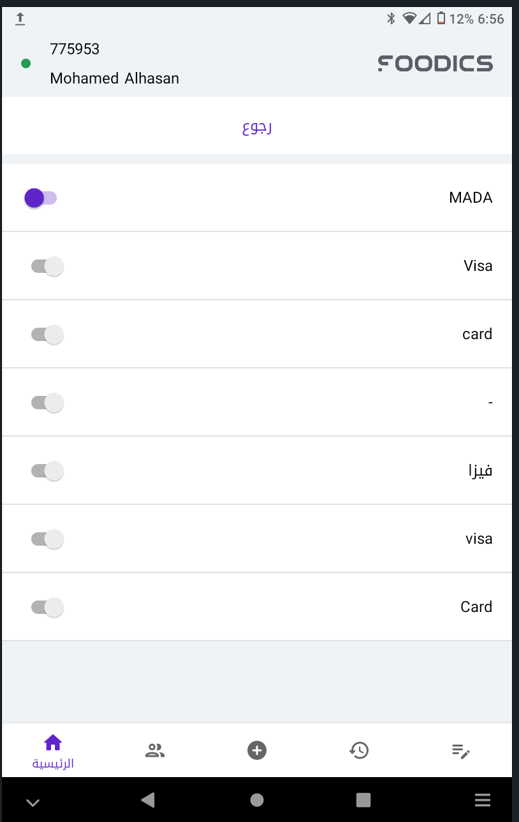Open the customers people icon
Image resolution: width=519 pixels, height=822 pixels.
tap(155, 751)
